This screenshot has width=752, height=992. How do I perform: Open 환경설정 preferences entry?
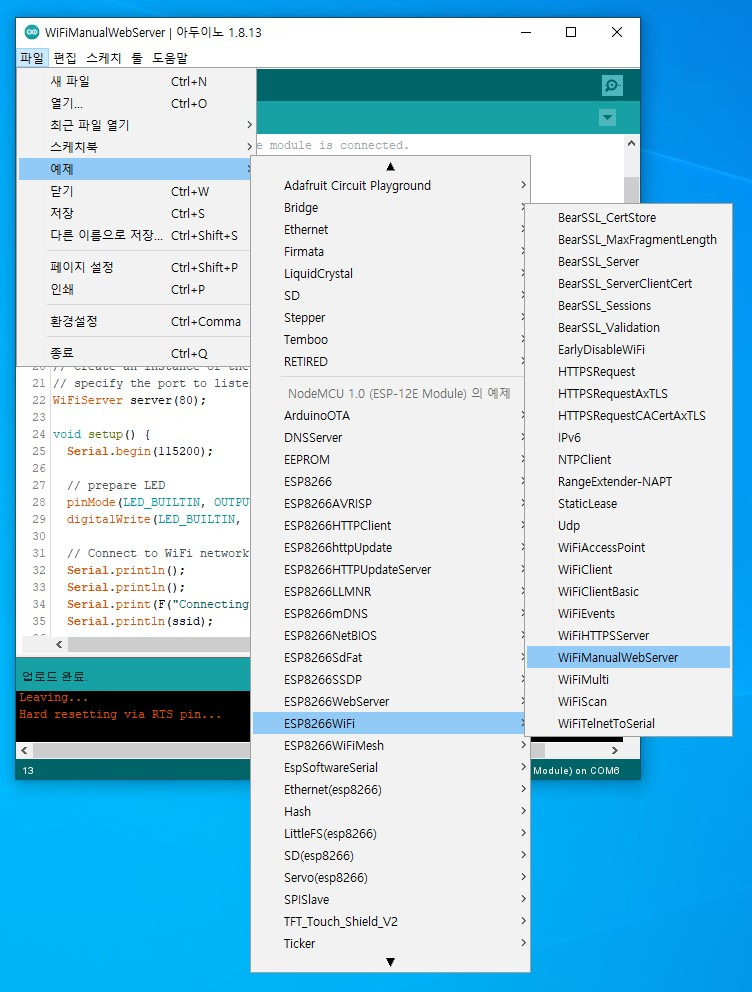point(136,321)
